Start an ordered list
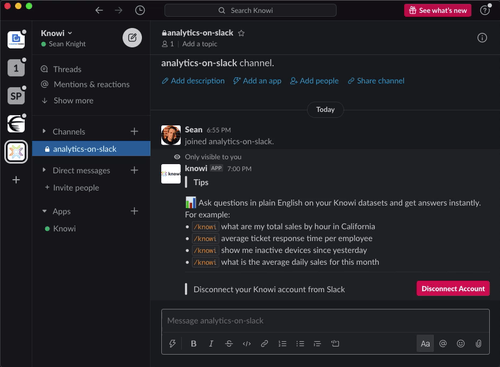Screen dimensions: 500x367 click(282, 344)
